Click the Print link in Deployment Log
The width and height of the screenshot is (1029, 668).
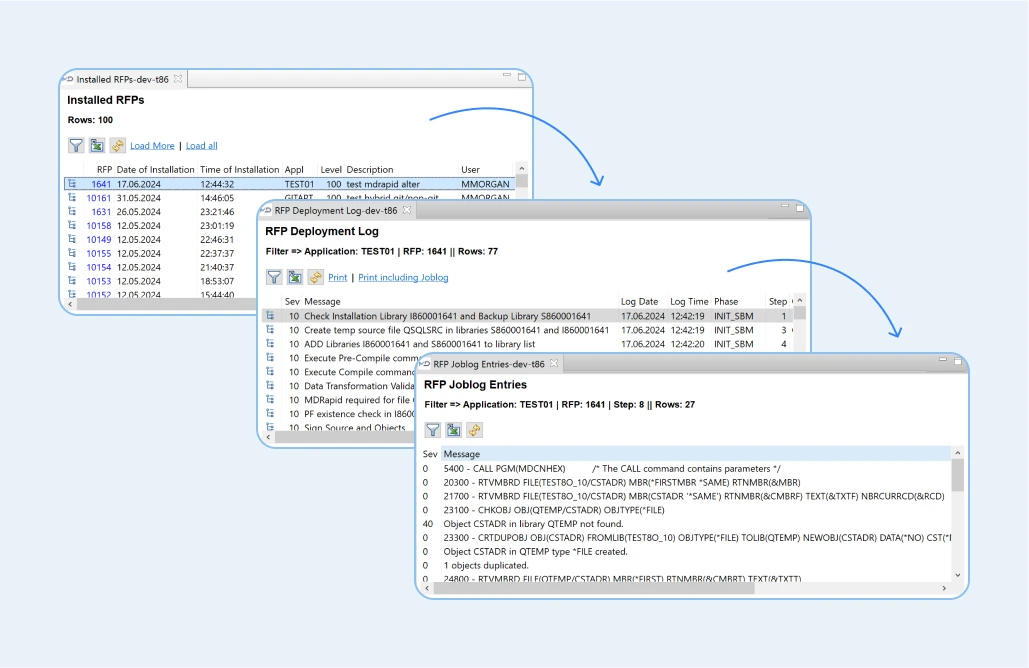pos(338,278)
